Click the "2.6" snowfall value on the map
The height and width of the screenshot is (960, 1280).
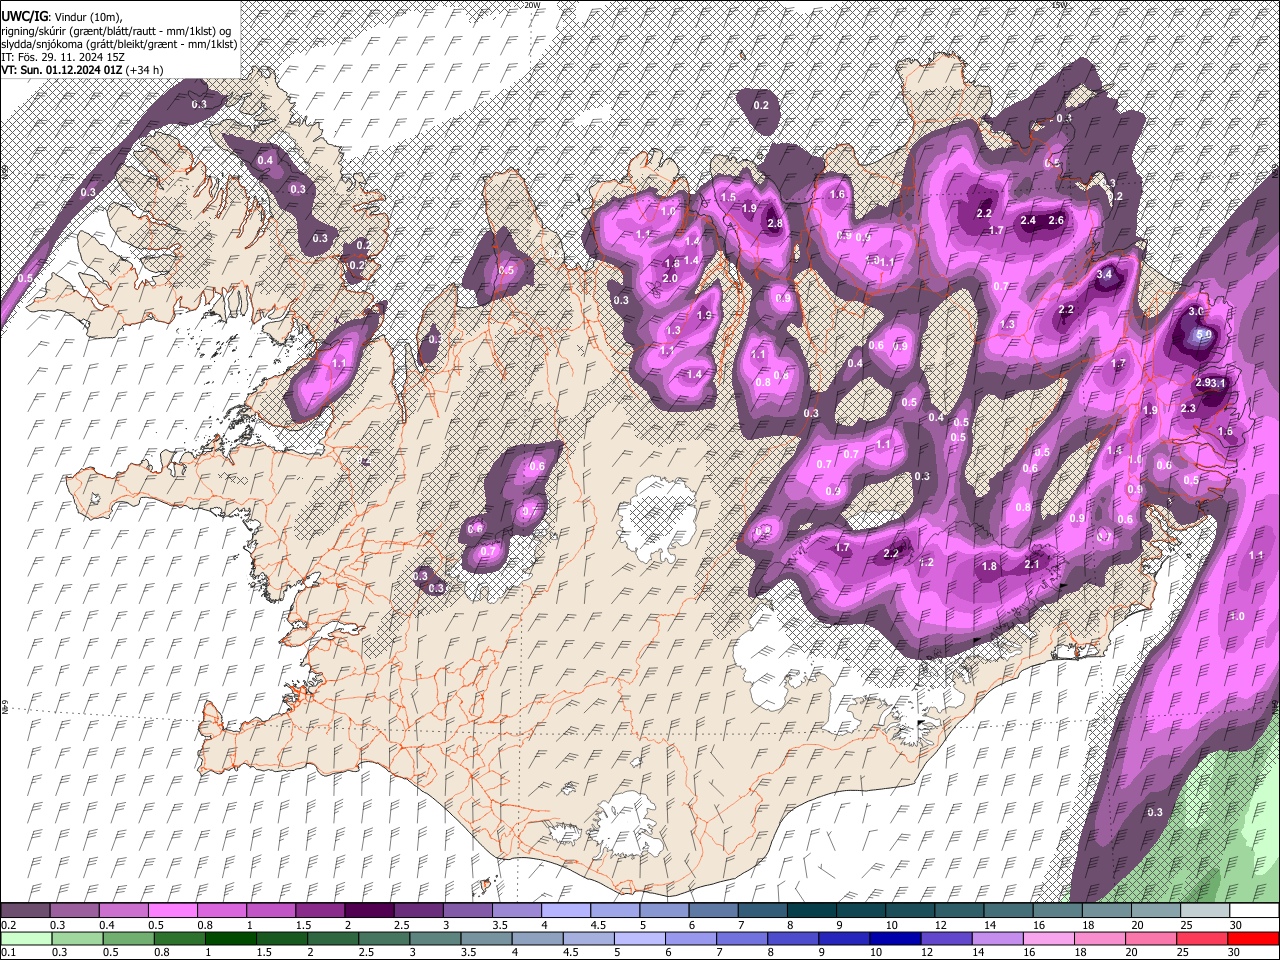click(x=1056, y=220)
